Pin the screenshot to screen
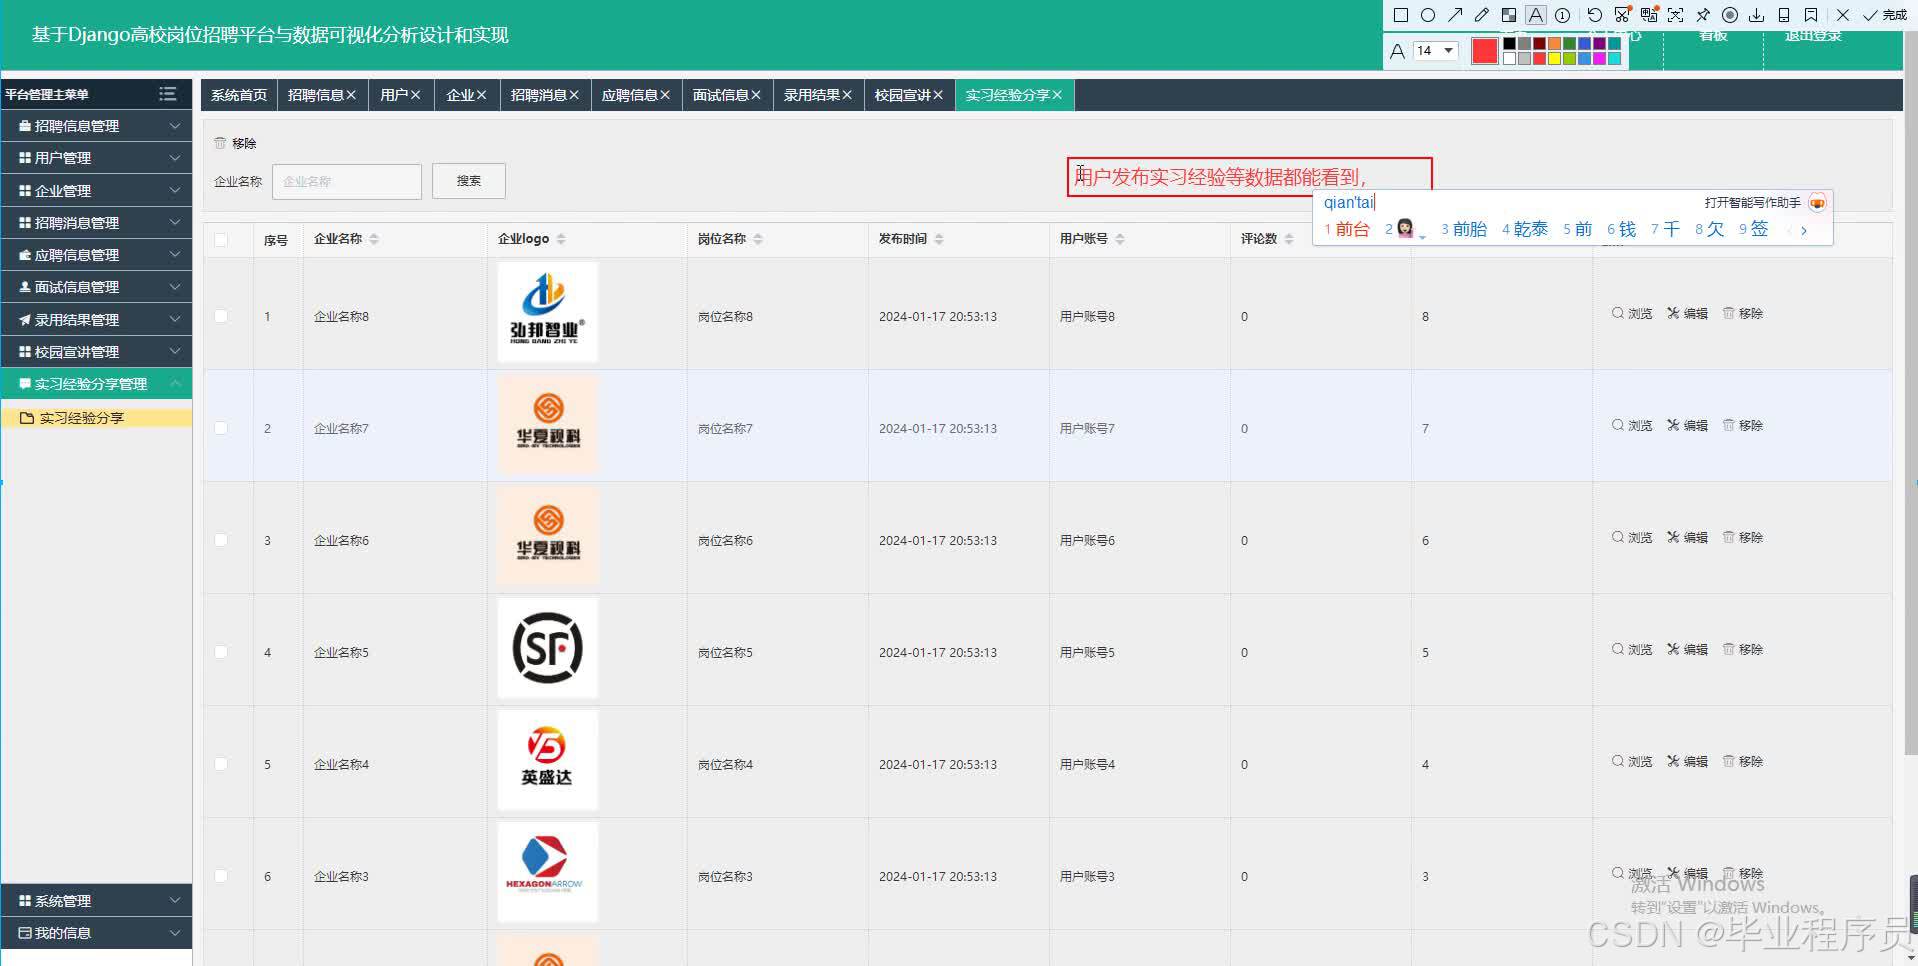This screenshot has height=966, width=1918. click(x=1703, y=15)
